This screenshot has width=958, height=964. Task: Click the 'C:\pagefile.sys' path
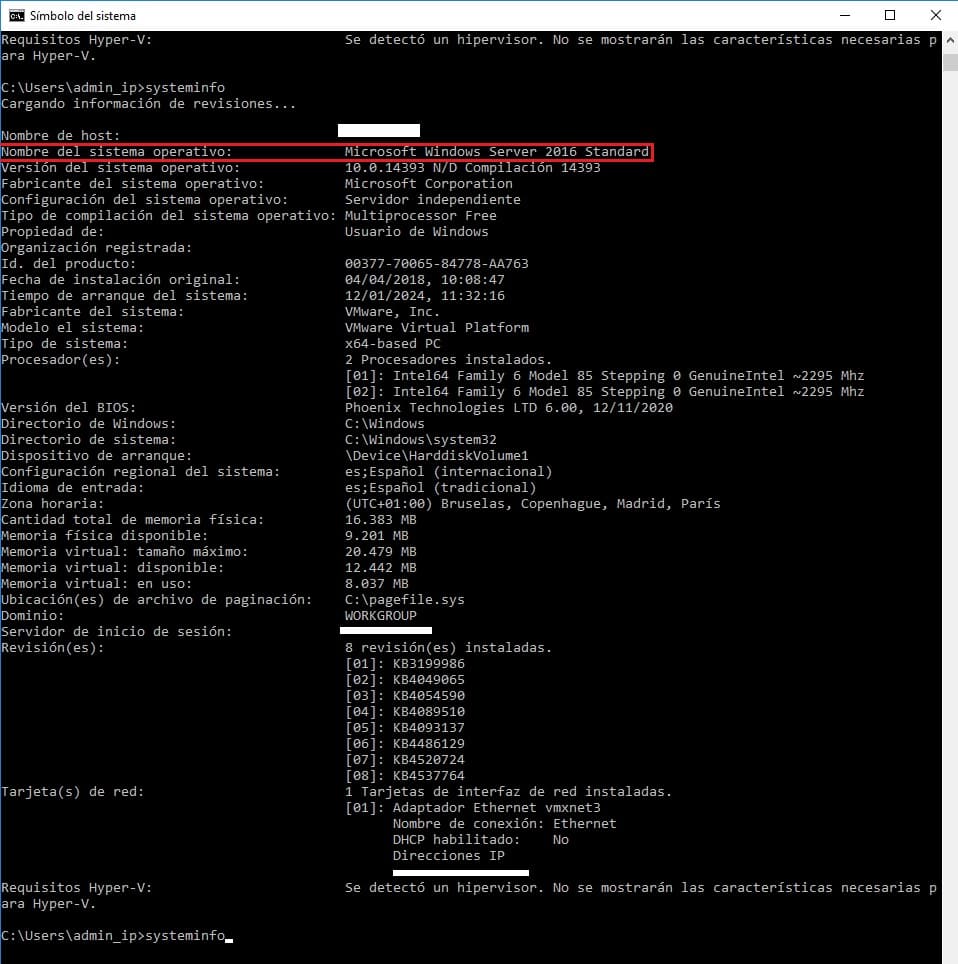405,599
